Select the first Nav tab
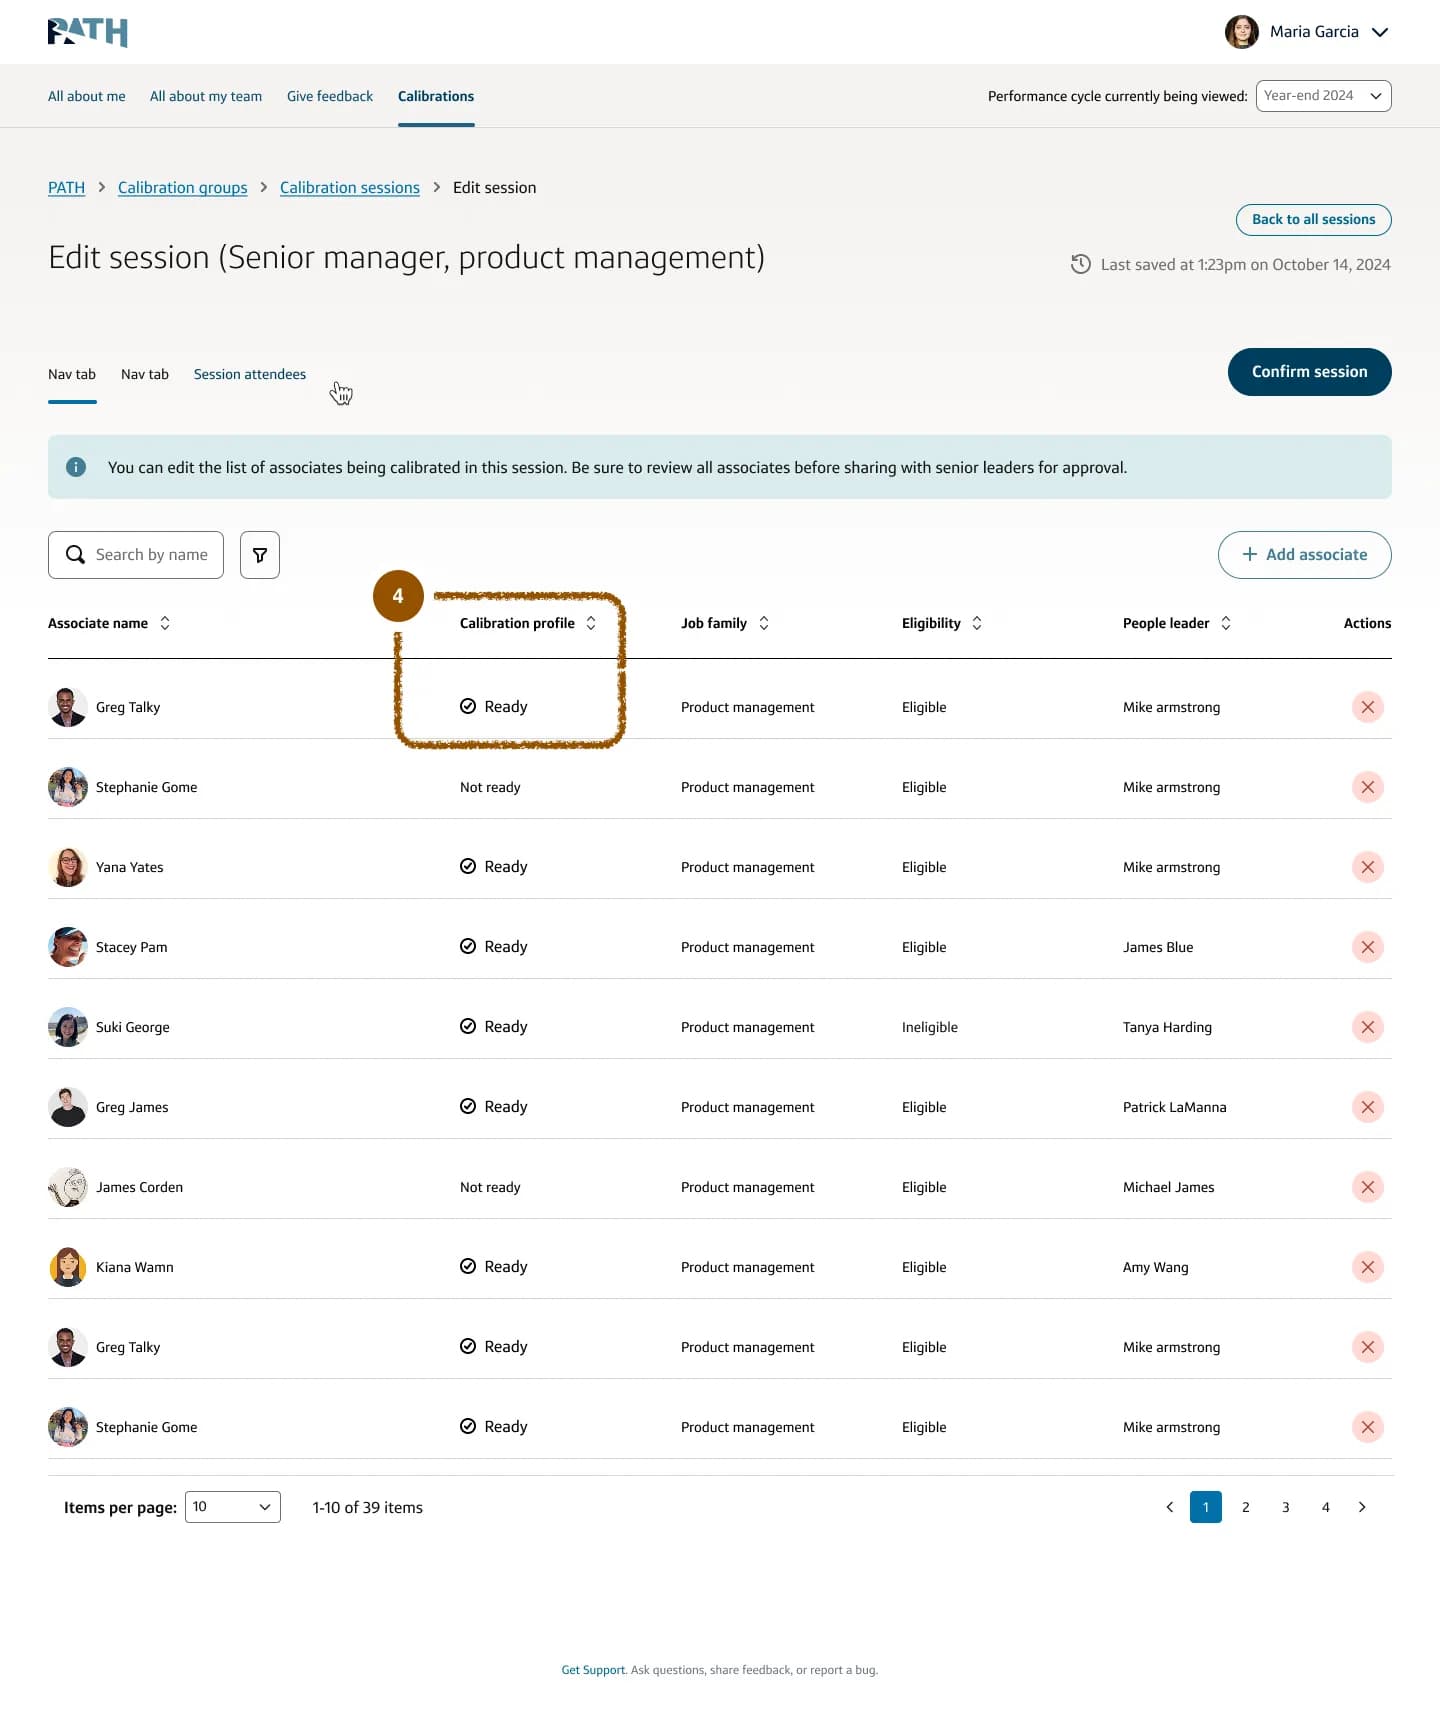This screenshot has height=1712, width=1440. pyautogui.click(x=72, y=374)
